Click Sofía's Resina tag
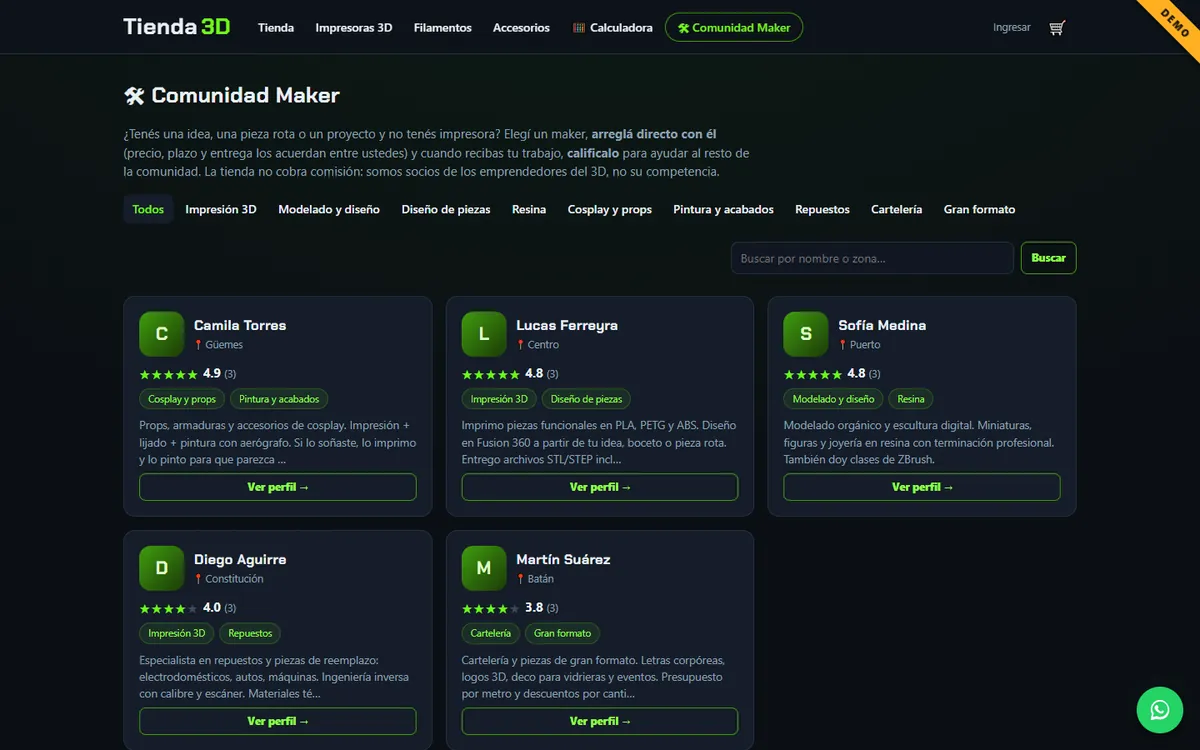 click(911, 399)
